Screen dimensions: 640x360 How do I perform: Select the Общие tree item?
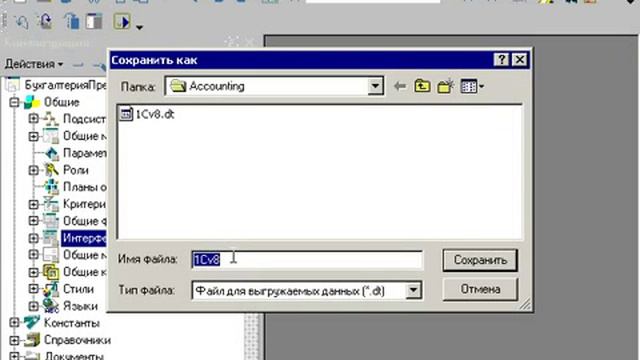point(62,102)
